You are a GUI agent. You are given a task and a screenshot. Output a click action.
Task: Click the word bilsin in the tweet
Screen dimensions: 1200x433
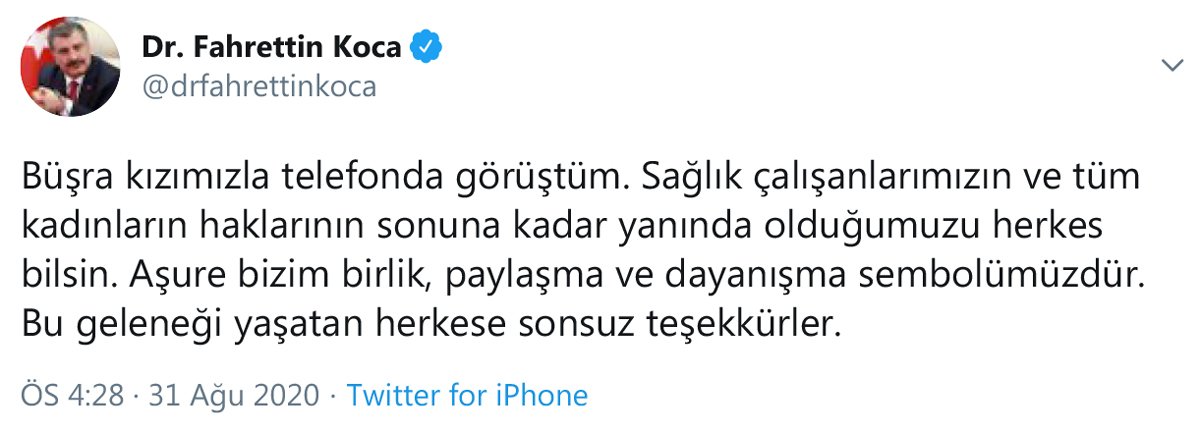(x=59, y=277)
